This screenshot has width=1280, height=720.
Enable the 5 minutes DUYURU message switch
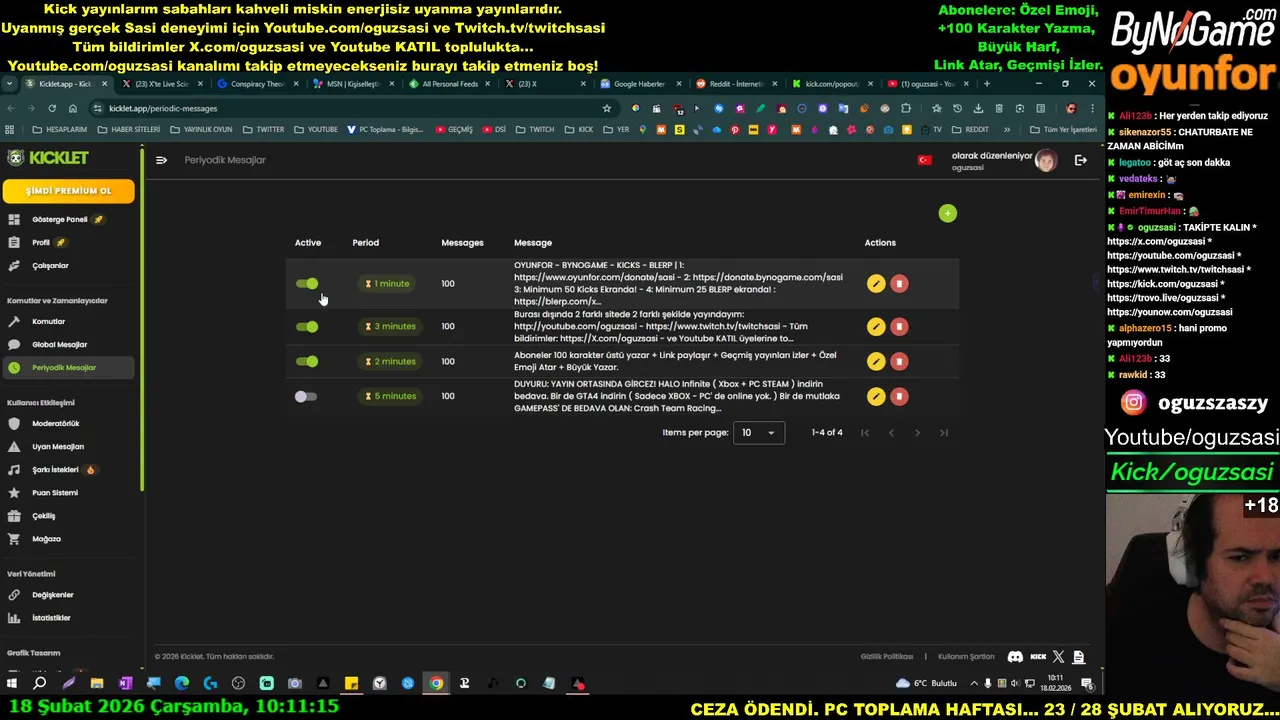[x=306, y=396]
